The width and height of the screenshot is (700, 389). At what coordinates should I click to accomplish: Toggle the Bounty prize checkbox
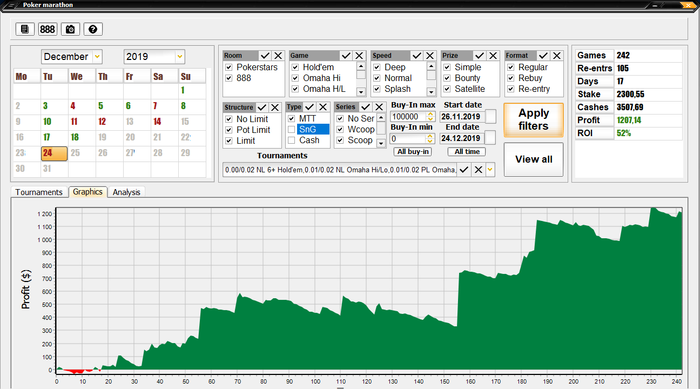(x=447, y=78)
